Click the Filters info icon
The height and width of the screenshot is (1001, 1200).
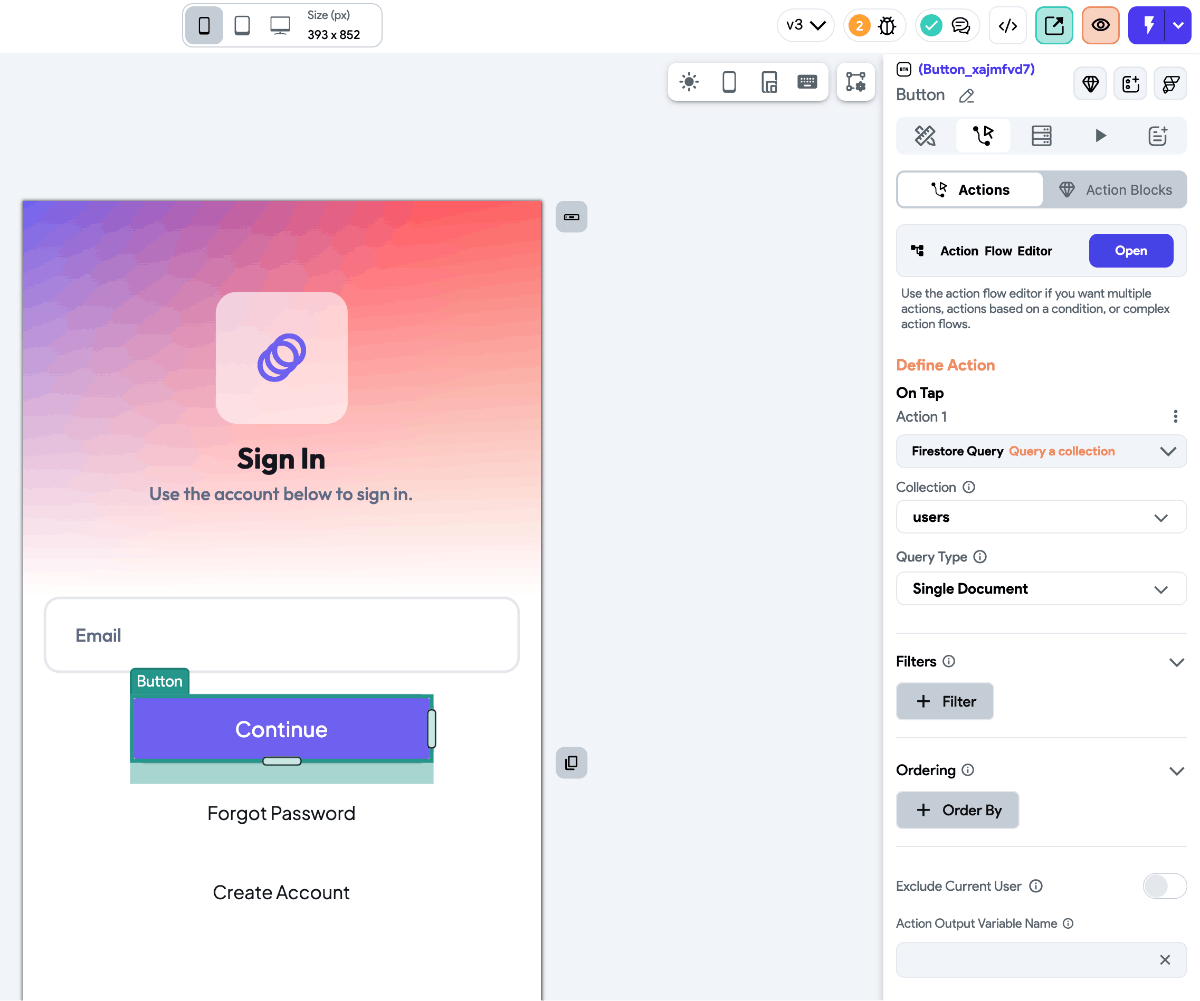(949, 661)
